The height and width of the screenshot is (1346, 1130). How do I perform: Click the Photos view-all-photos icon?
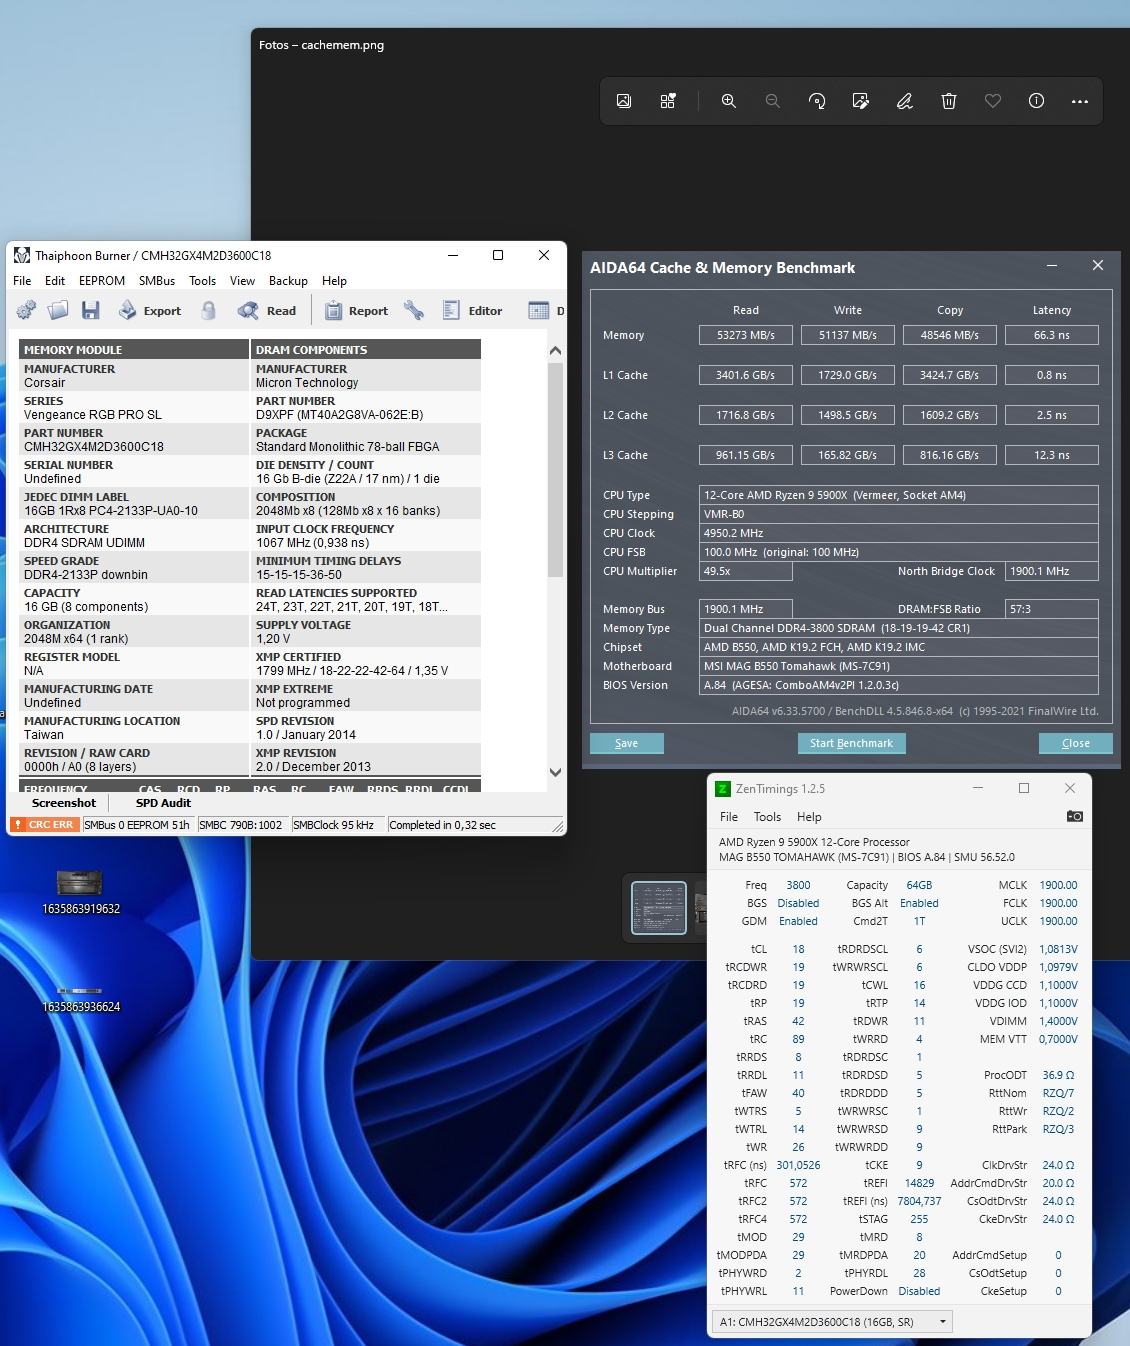pos(624,101)
